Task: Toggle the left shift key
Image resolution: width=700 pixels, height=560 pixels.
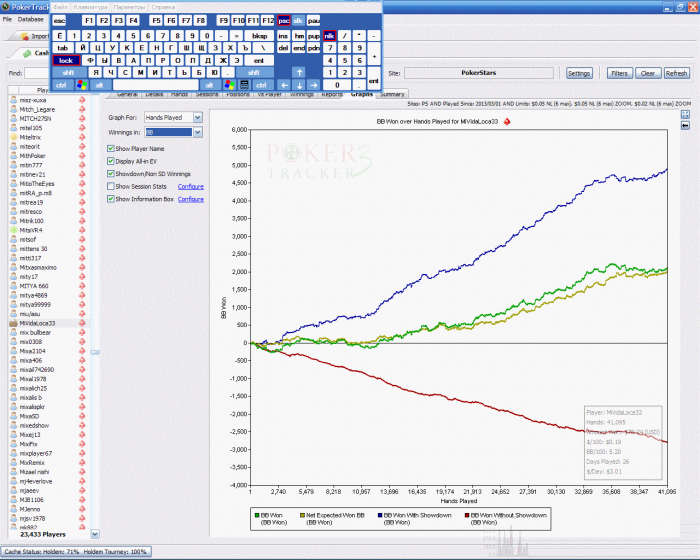Action: click(68, 72)
